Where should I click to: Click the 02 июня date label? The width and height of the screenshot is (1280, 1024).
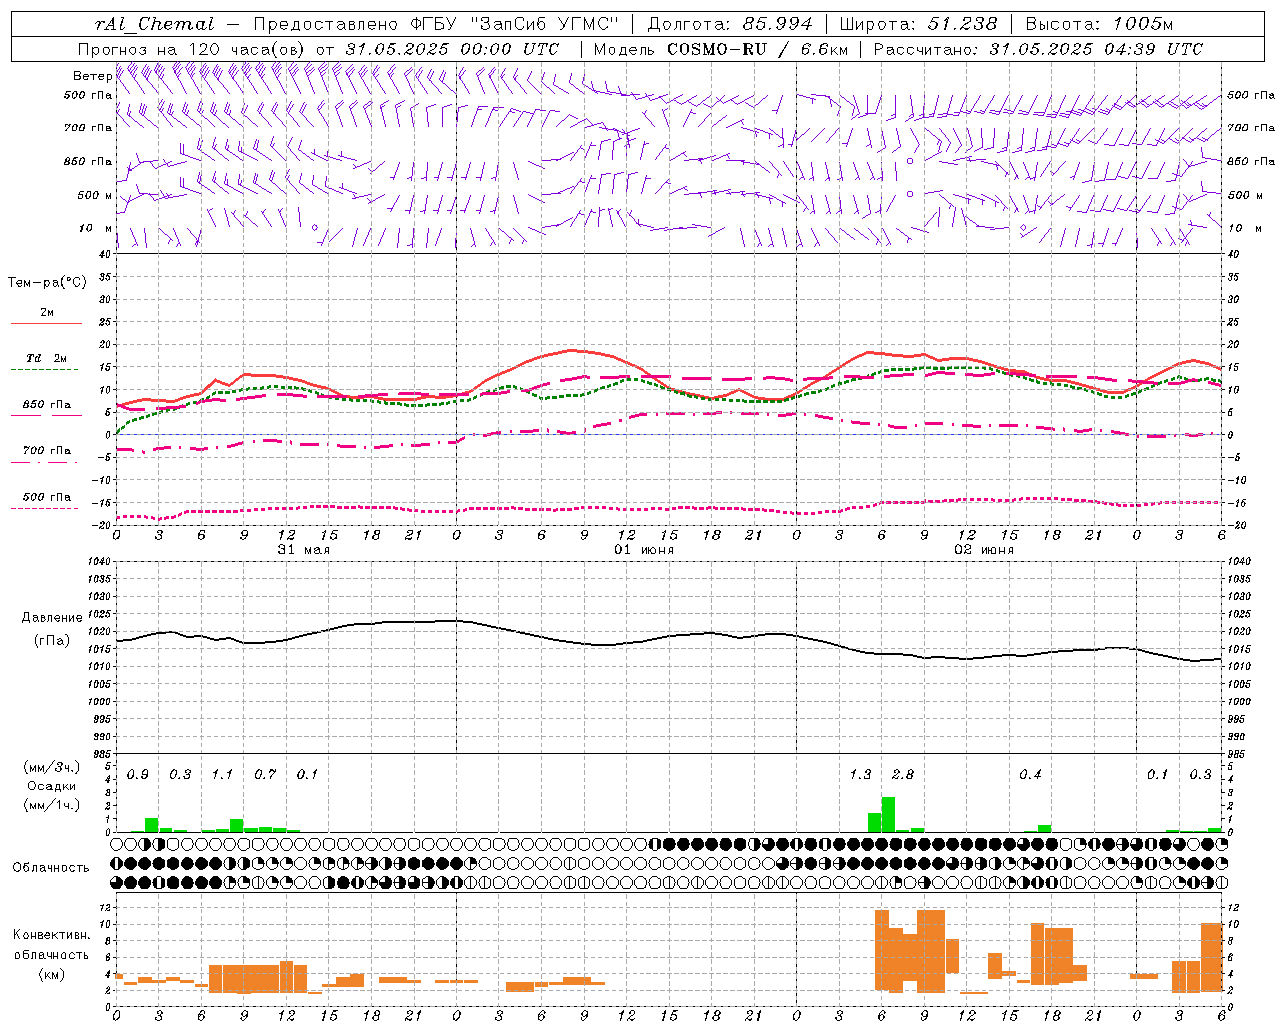tap(983, 550)
